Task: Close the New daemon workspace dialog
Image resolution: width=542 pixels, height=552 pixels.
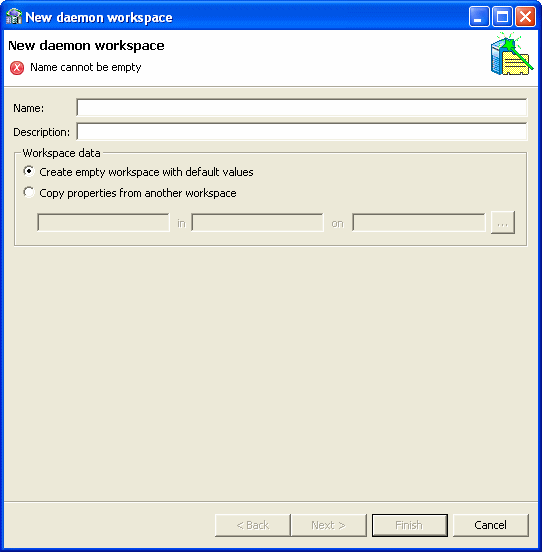Action: [525, 17]
